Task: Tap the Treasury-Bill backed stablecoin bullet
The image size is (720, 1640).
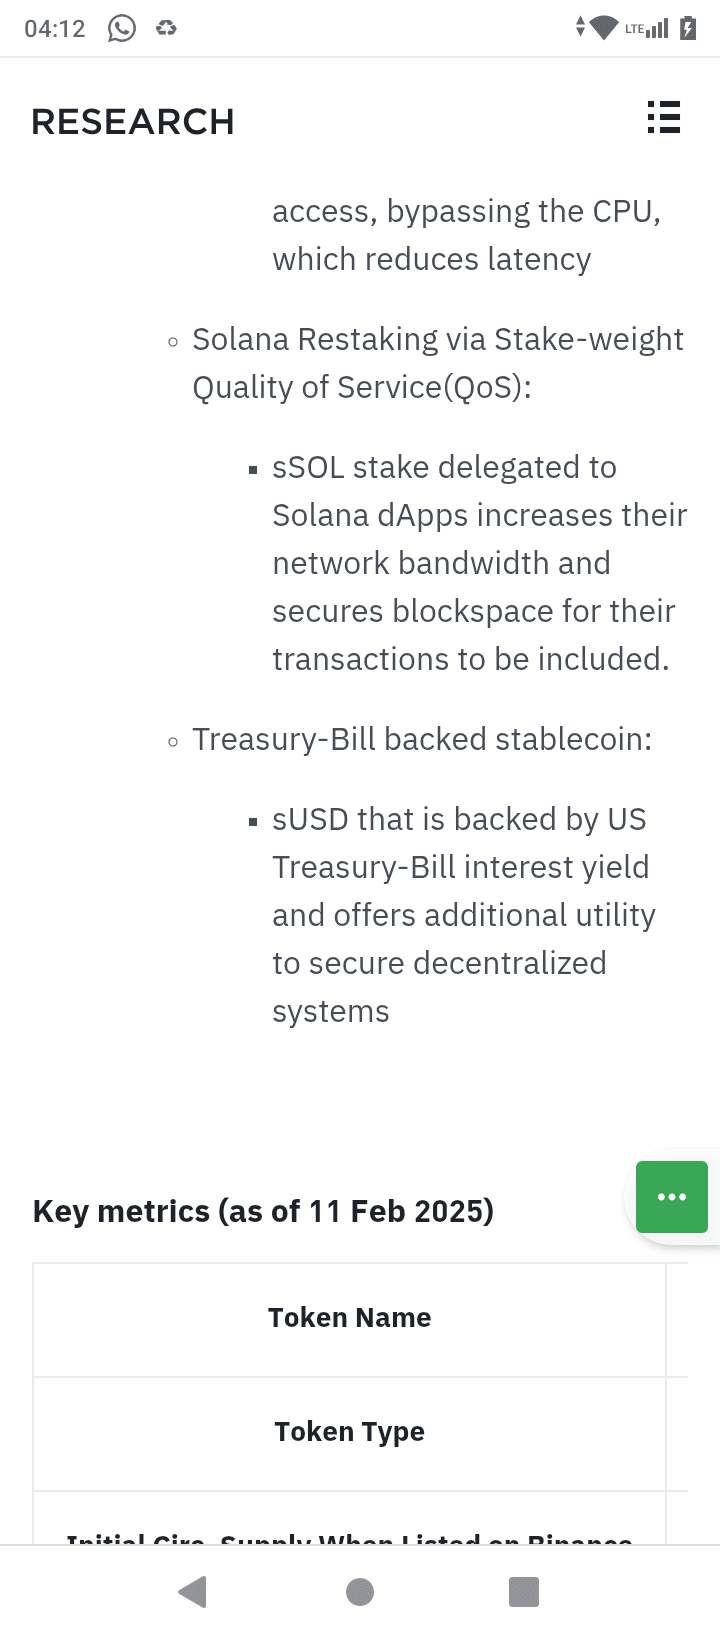Action: tap(421, 739)
